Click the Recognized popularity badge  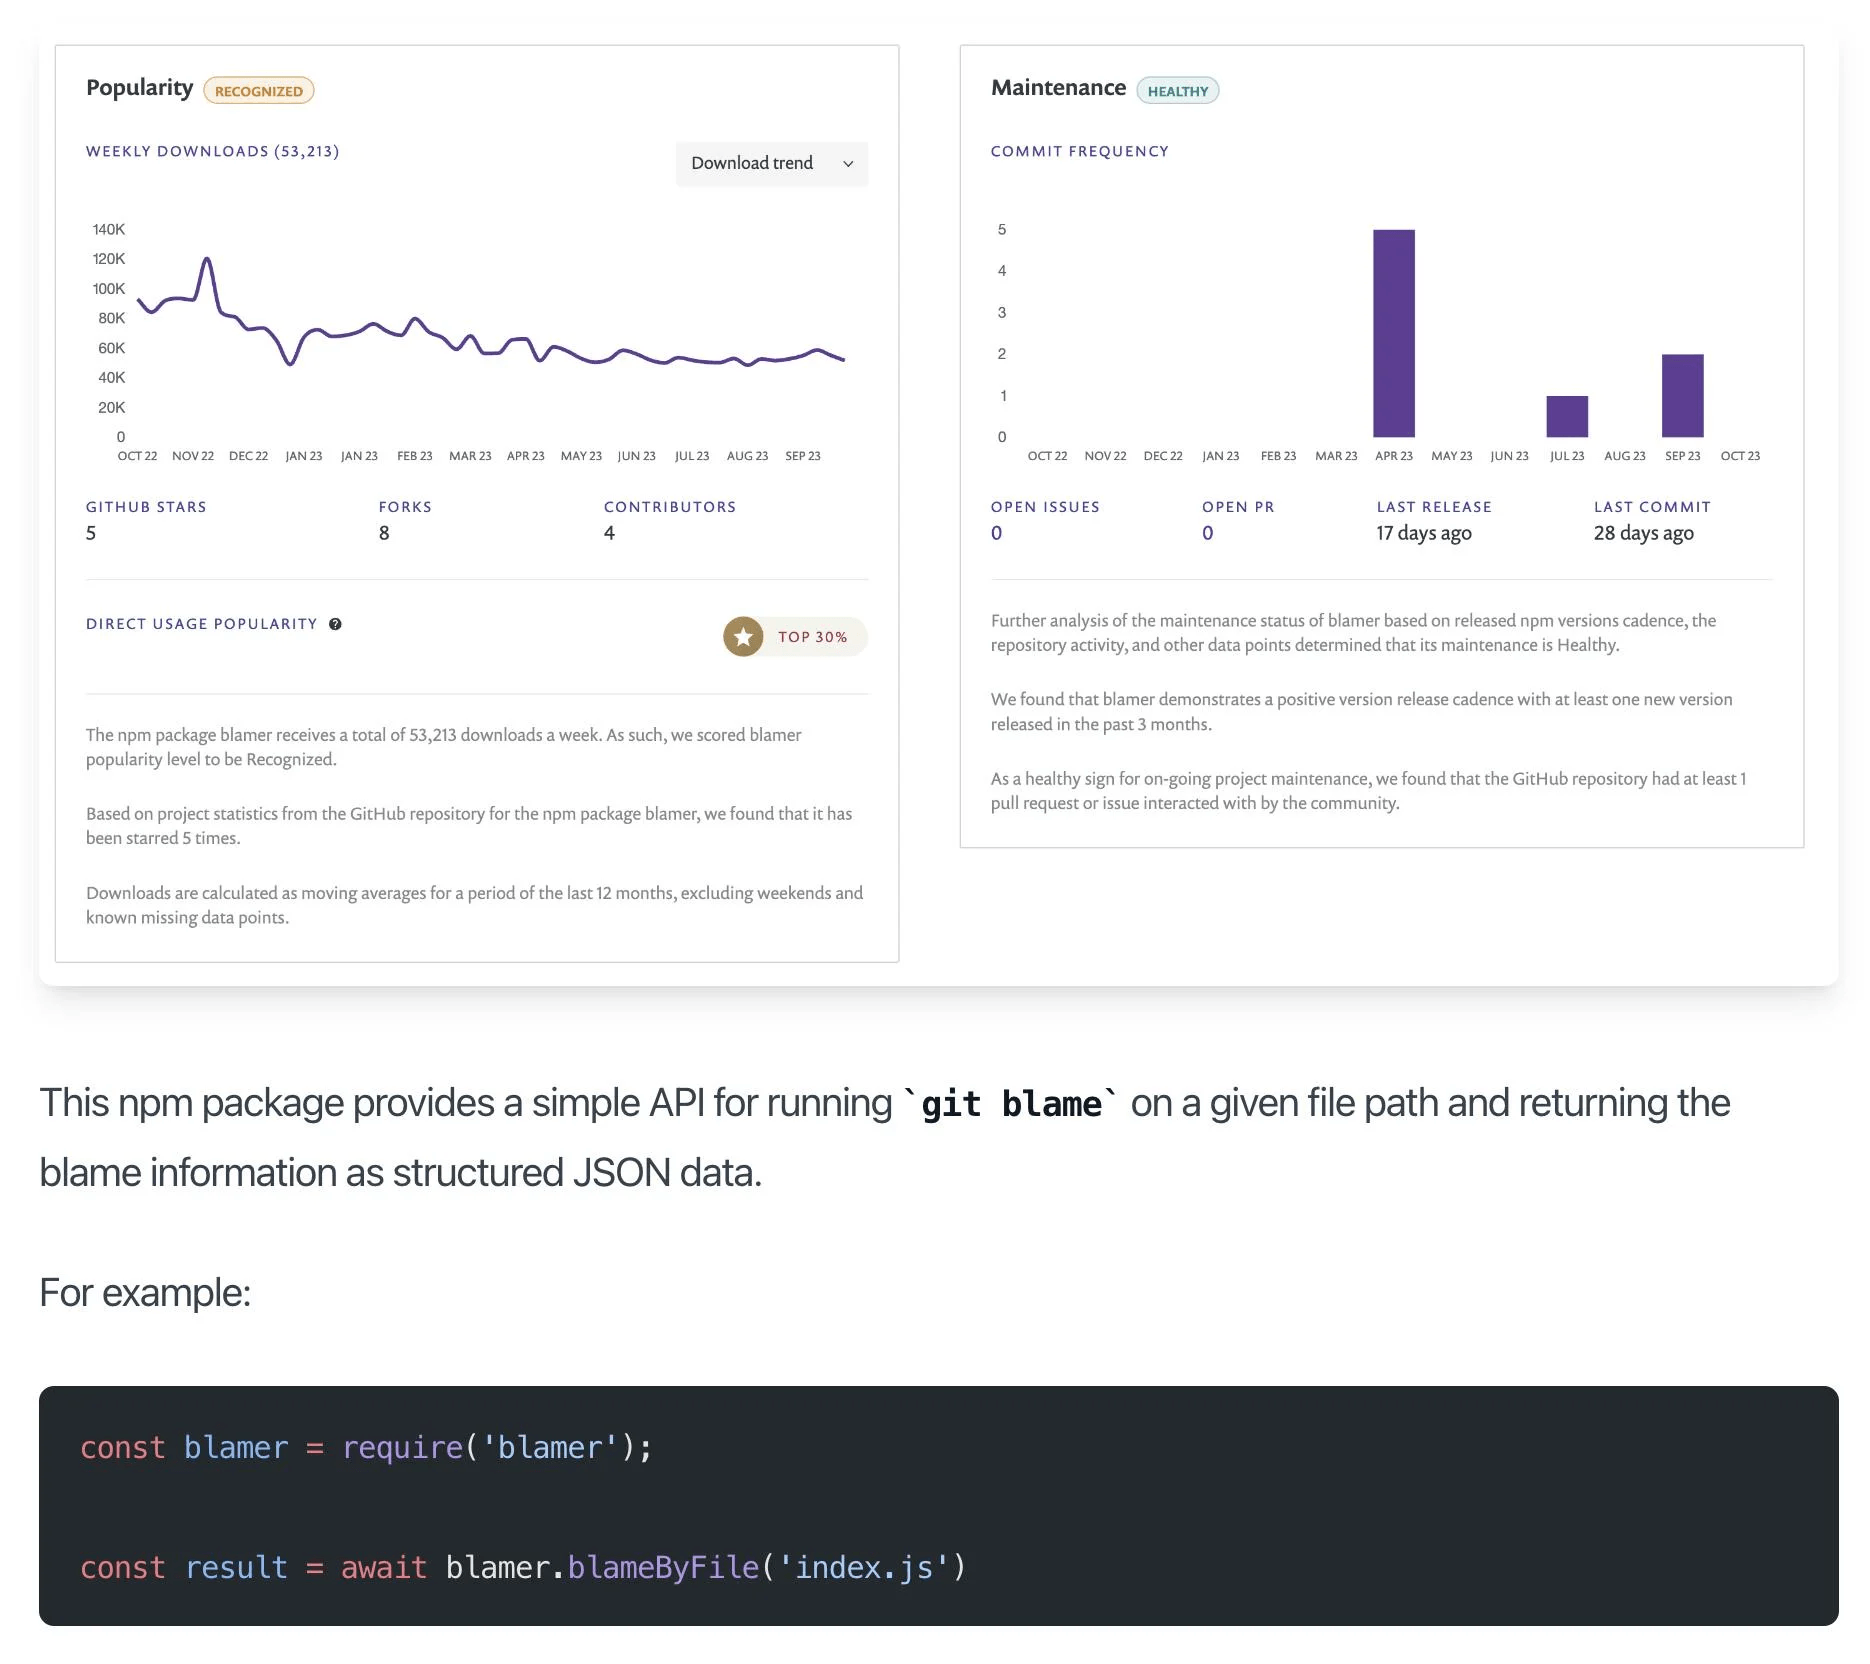click(x=258, y=91)
